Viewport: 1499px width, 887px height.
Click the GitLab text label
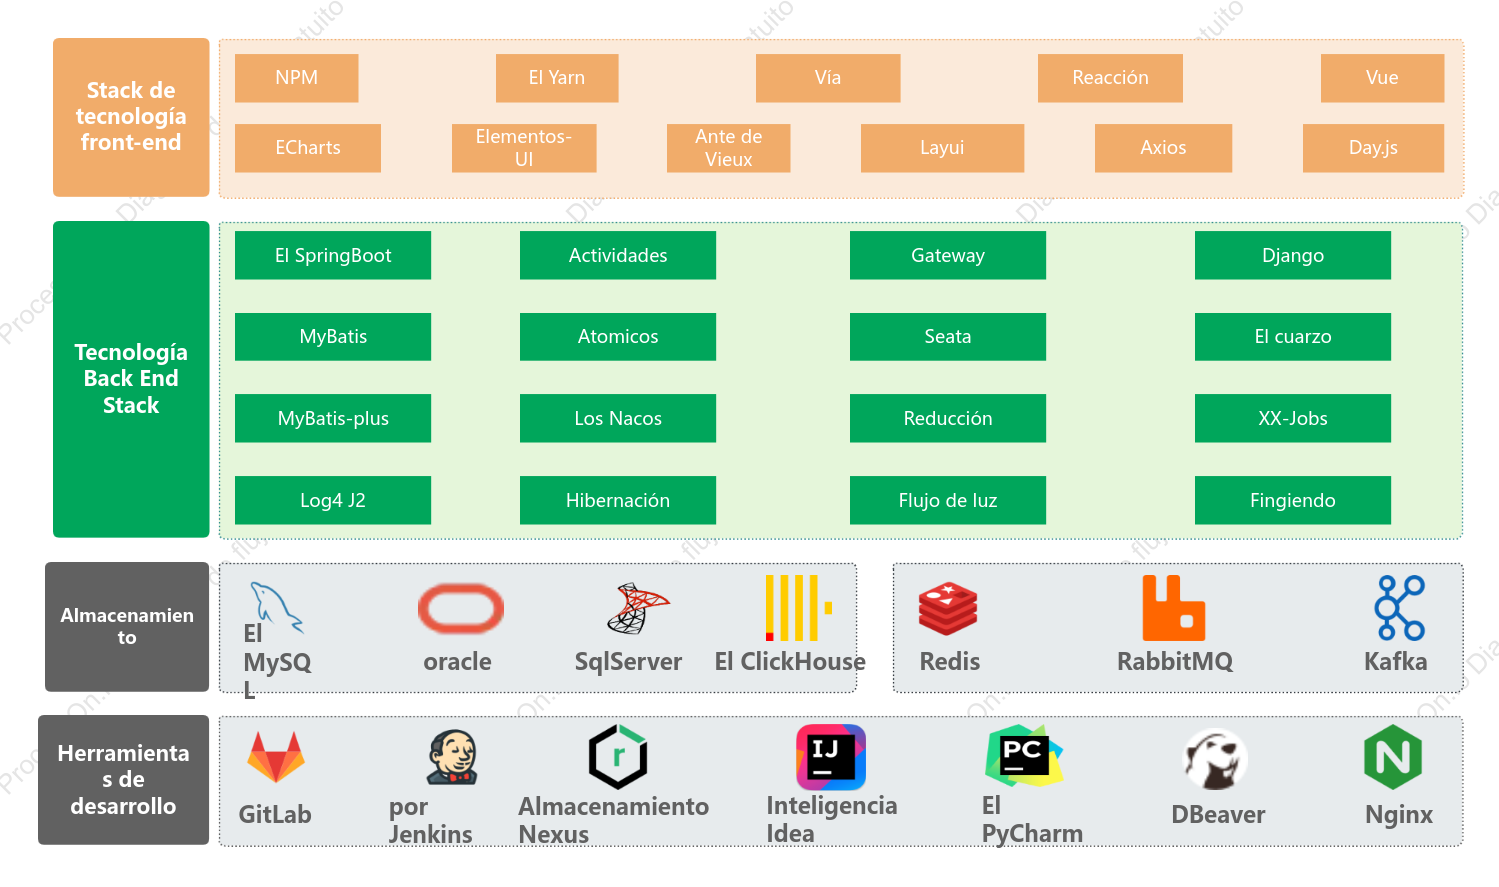[275, 815]
